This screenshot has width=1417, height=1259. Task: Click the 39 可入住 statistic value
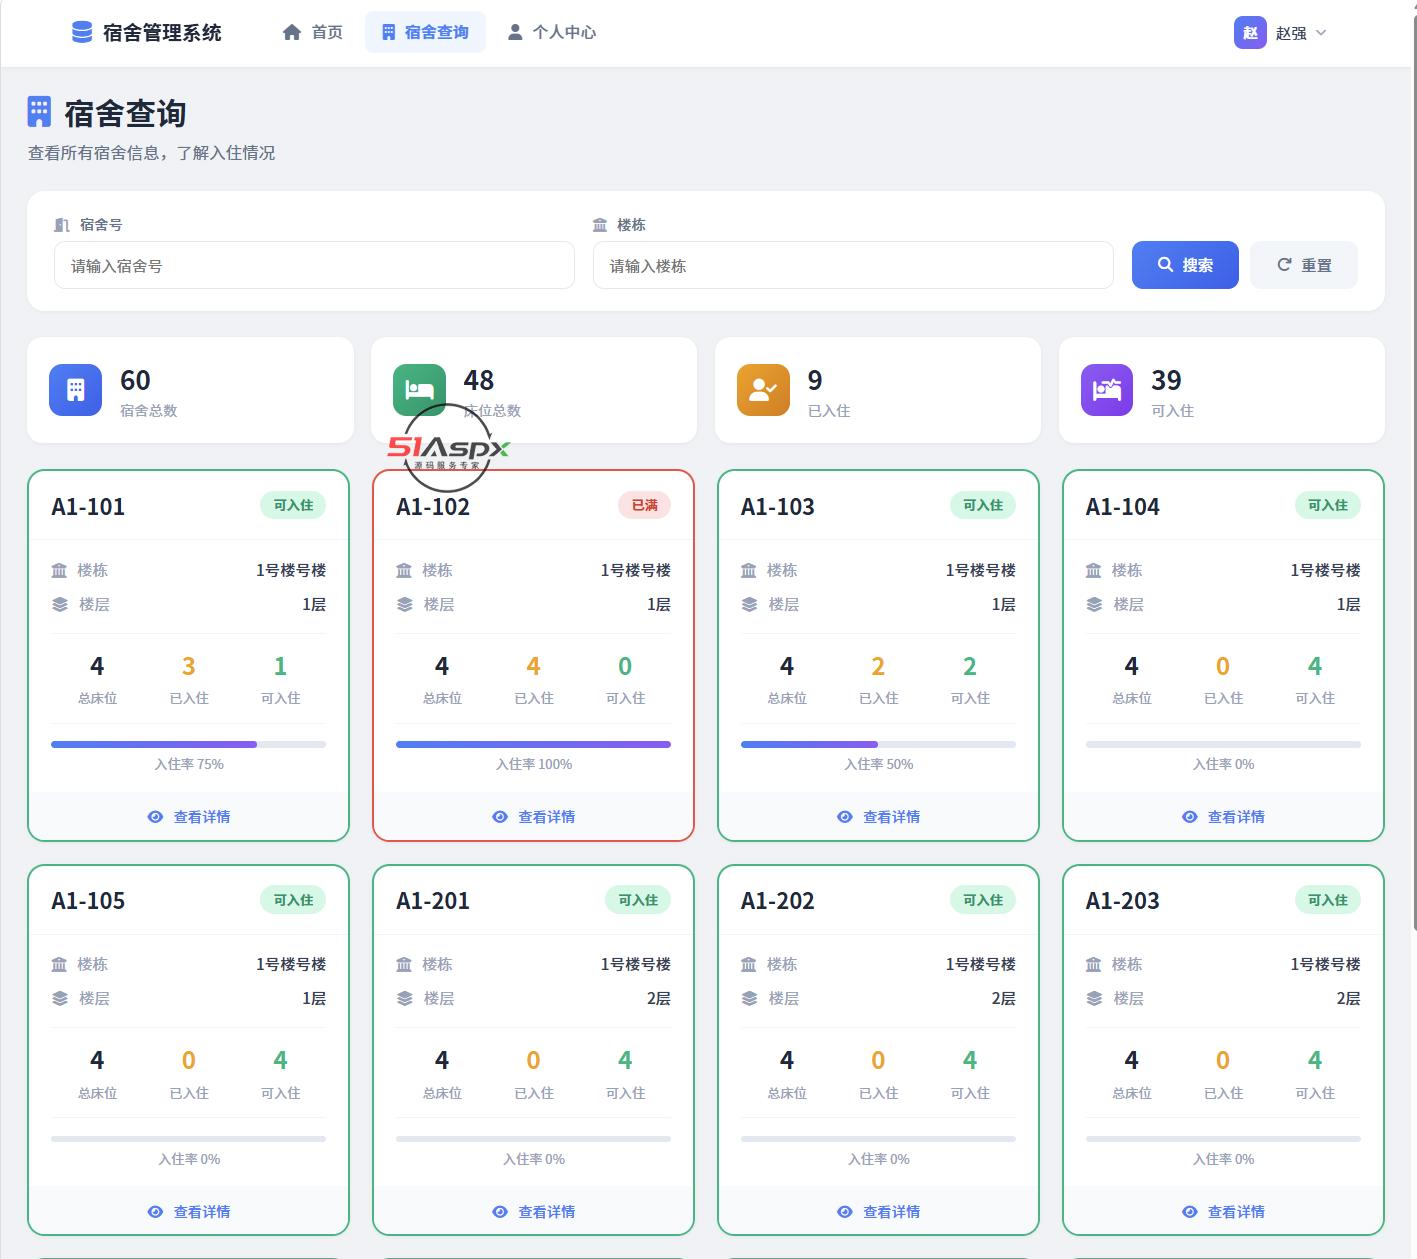point(1166,380)
